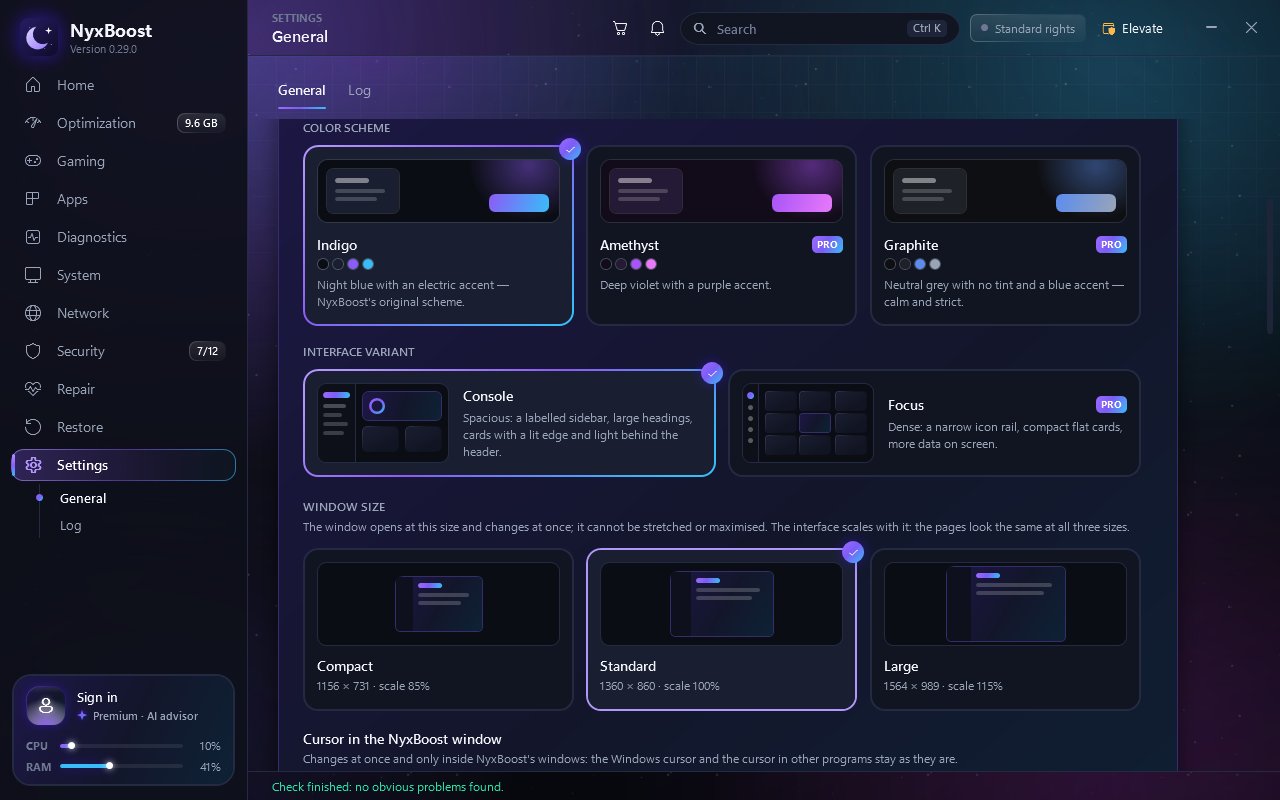Choose the Focus interface variant
The width and height of the screenshot is (1280, 800).
click(x=935, y=423)
